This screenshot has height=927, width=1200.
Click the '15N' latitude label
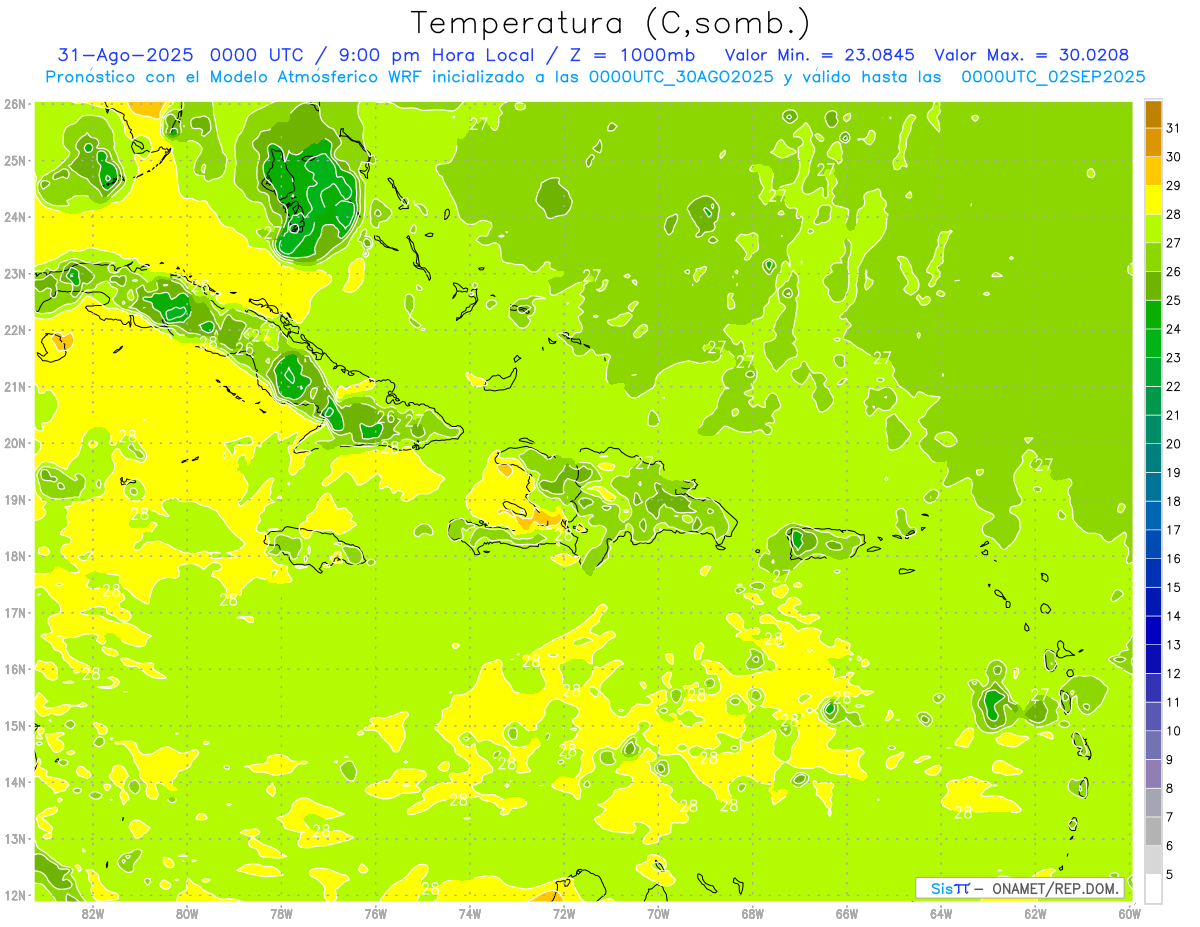tap(15, 726)
